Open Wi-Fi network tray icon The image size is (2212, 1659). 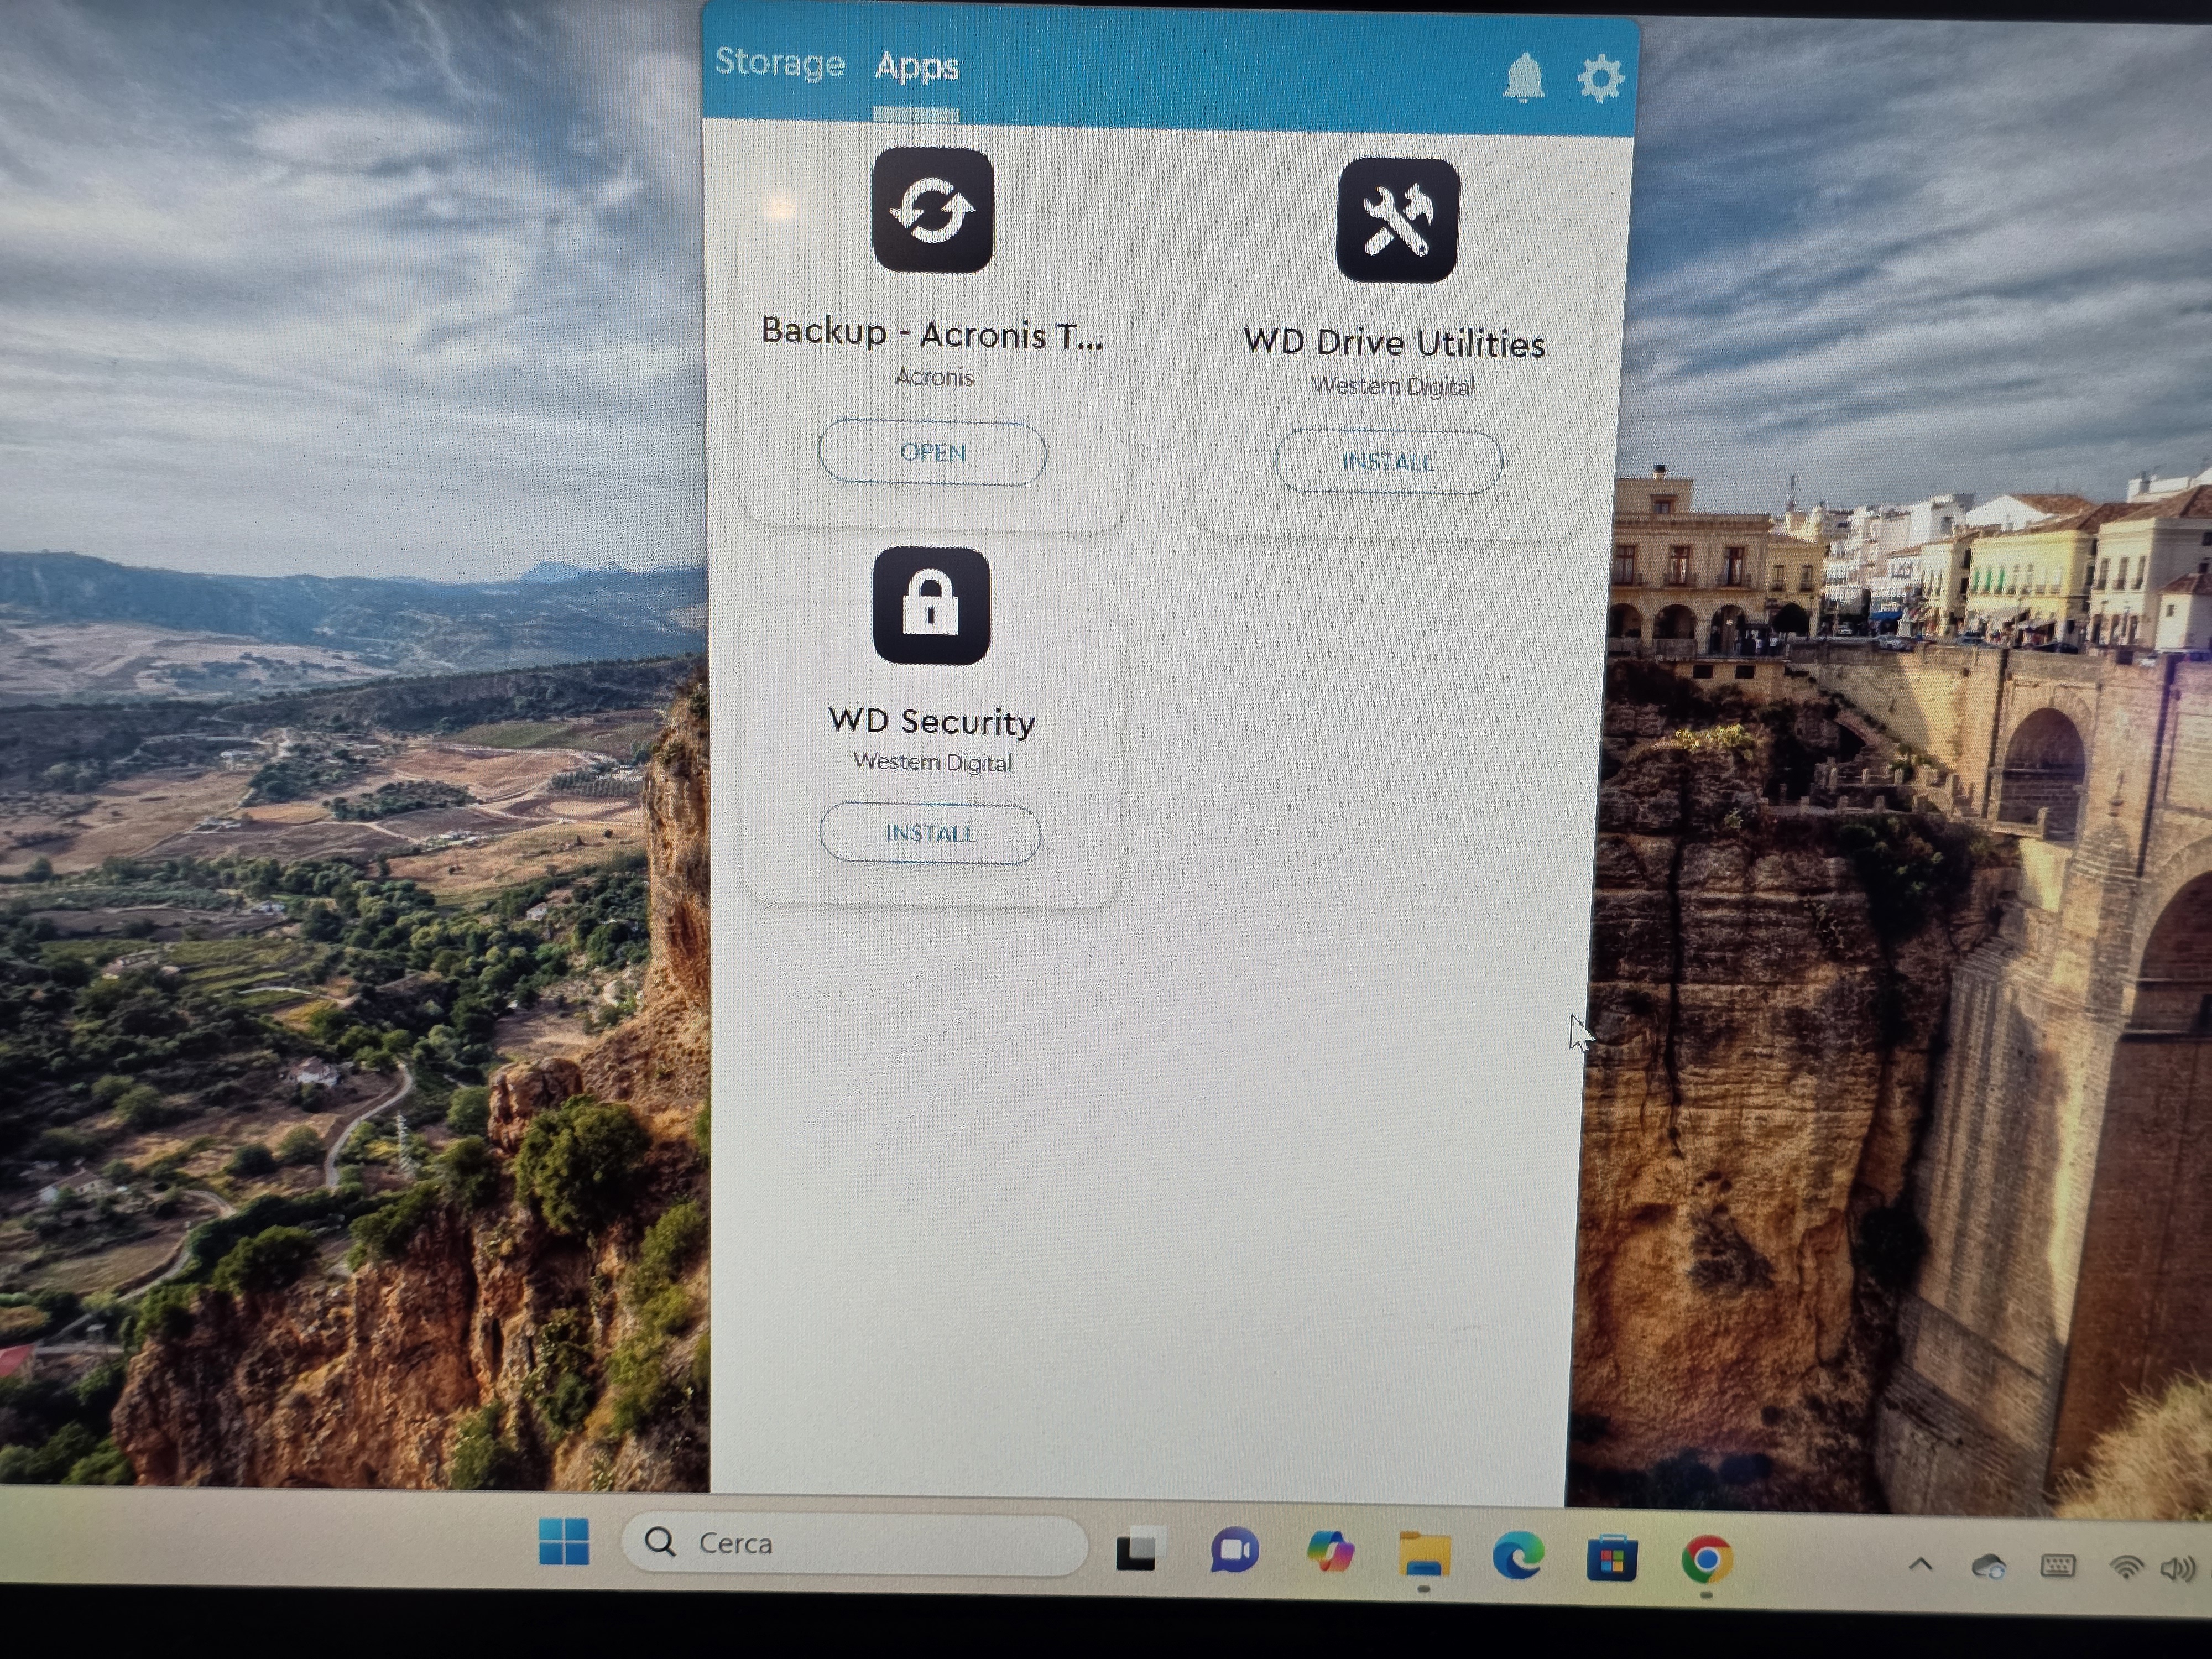pos(2126,1567)
